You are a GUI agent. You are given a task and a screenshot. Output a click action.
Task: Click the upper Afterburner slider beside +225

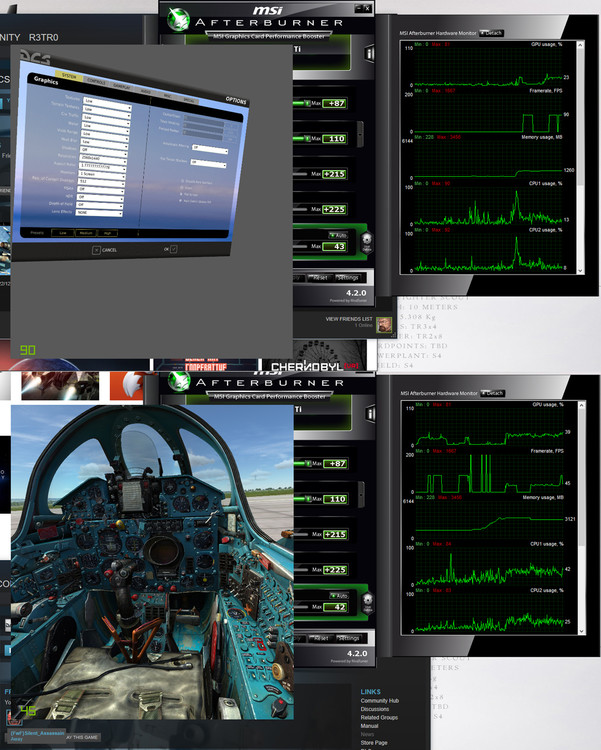pyautogui.click(x=300, y=209)
